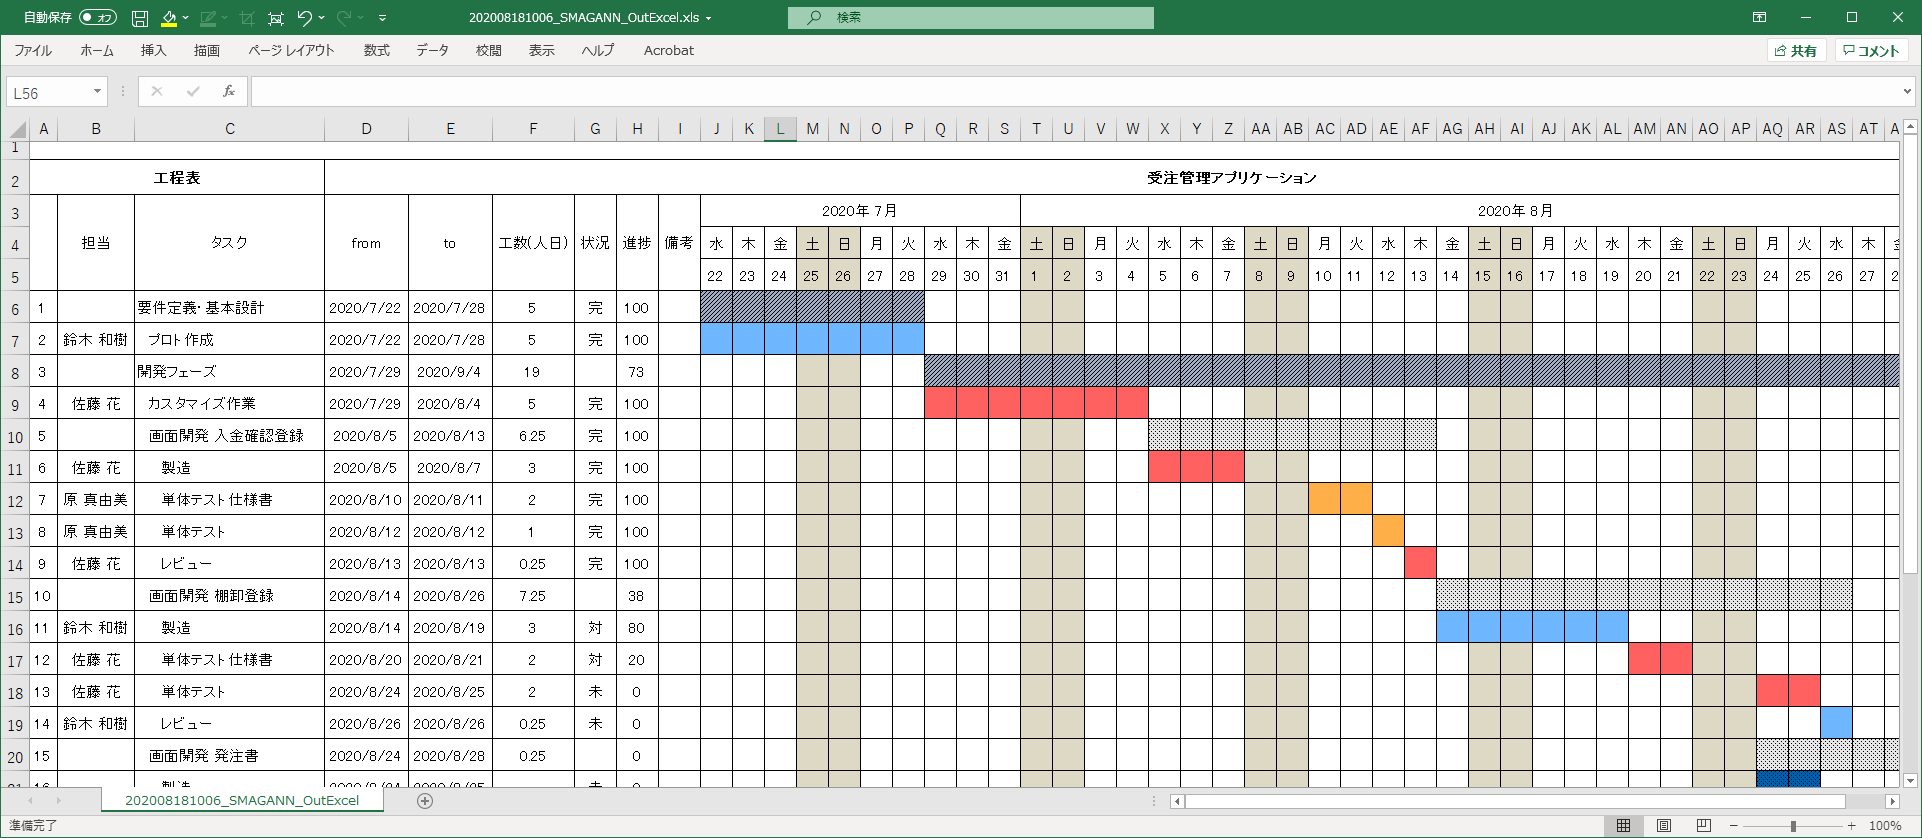Screen dimensions: 1922x838
Task: Click the confirm checkmark in formula bar
Action: coord(193,92)
